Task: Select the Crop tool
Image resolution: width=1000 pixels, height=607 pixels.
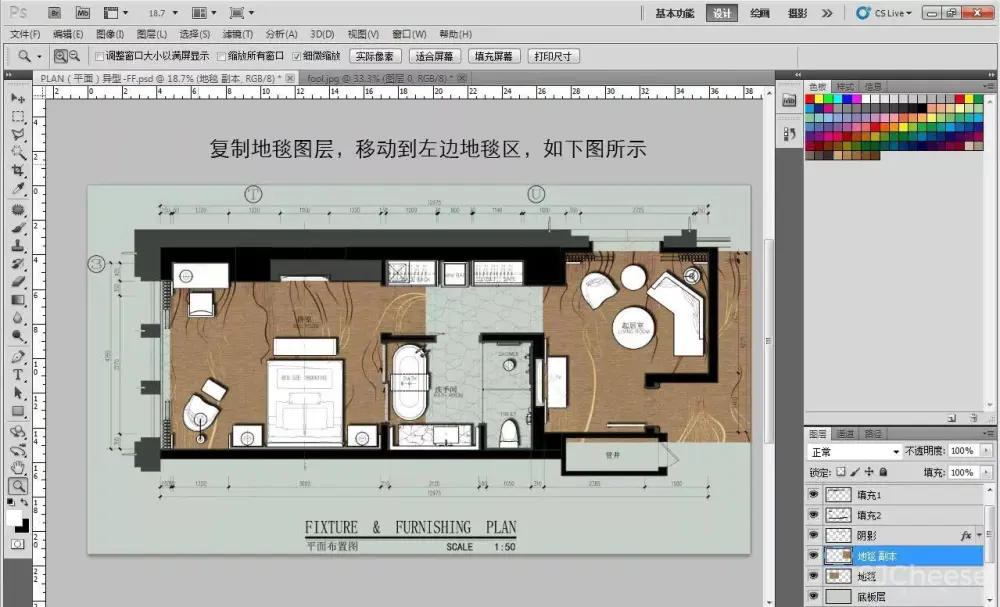Action: 18,171
